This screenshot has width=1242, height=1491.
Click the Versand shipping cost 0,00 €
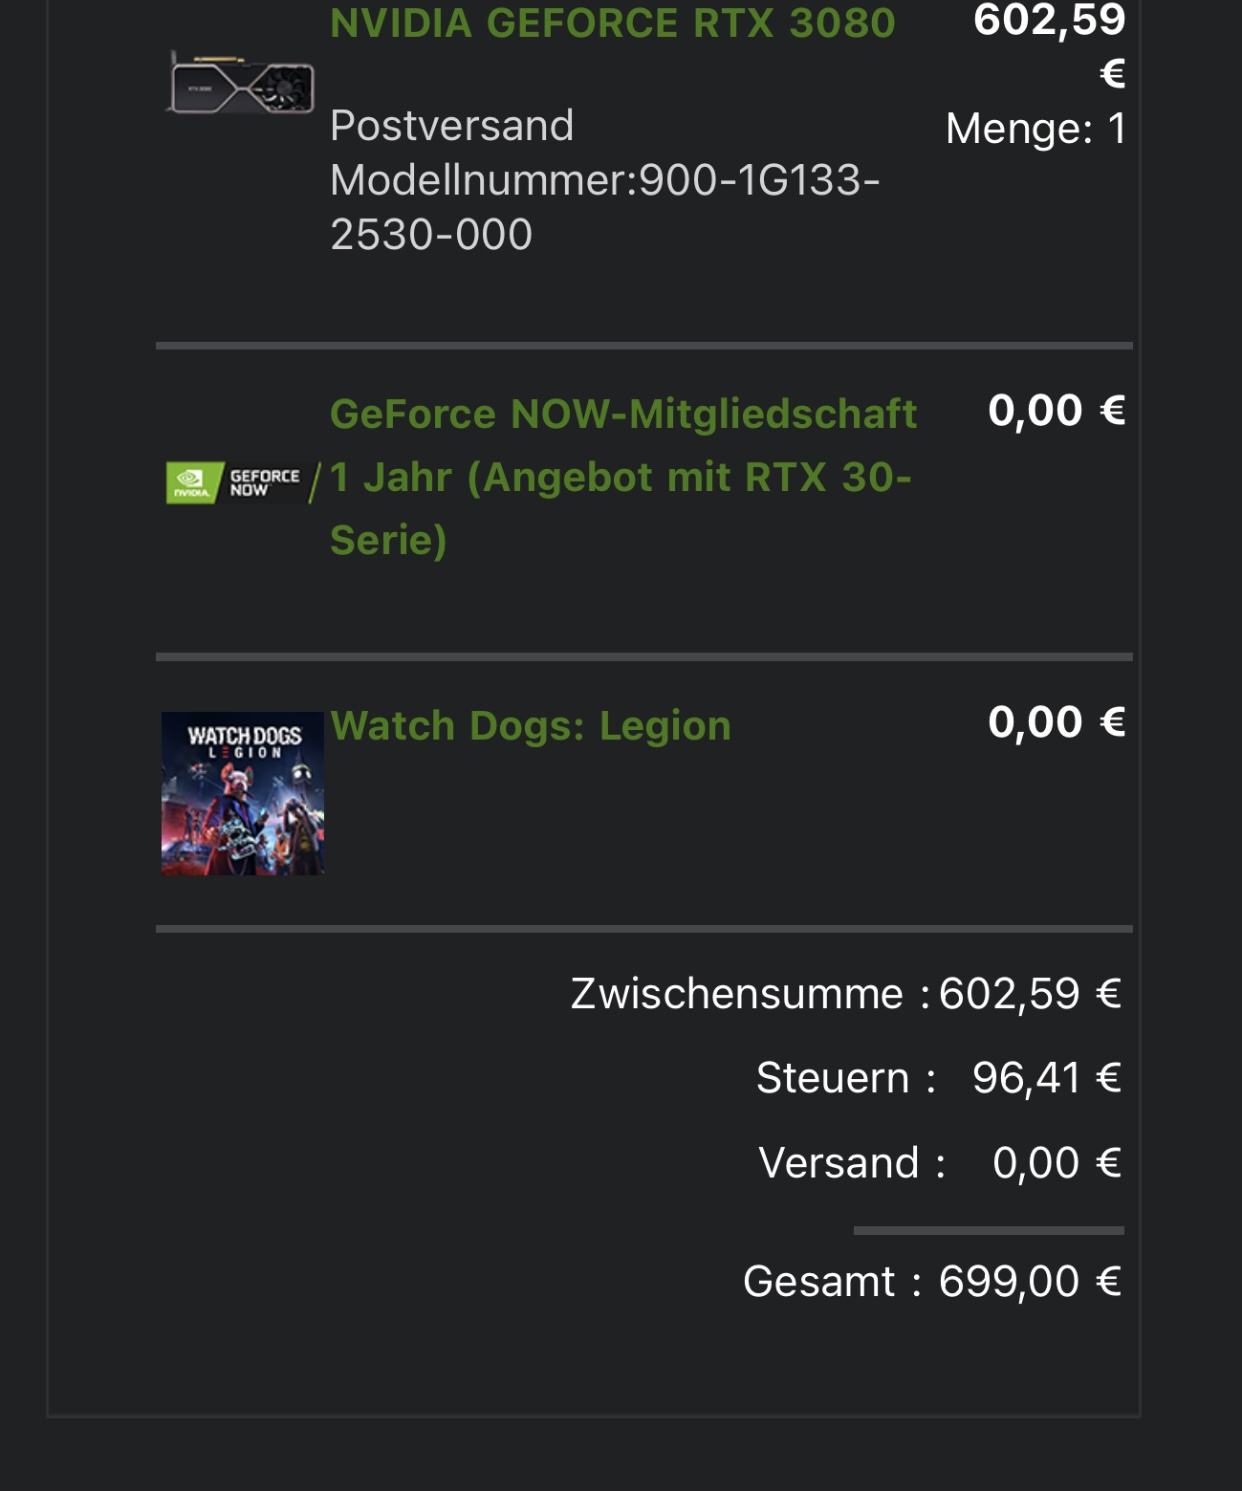(1056, 1163)
